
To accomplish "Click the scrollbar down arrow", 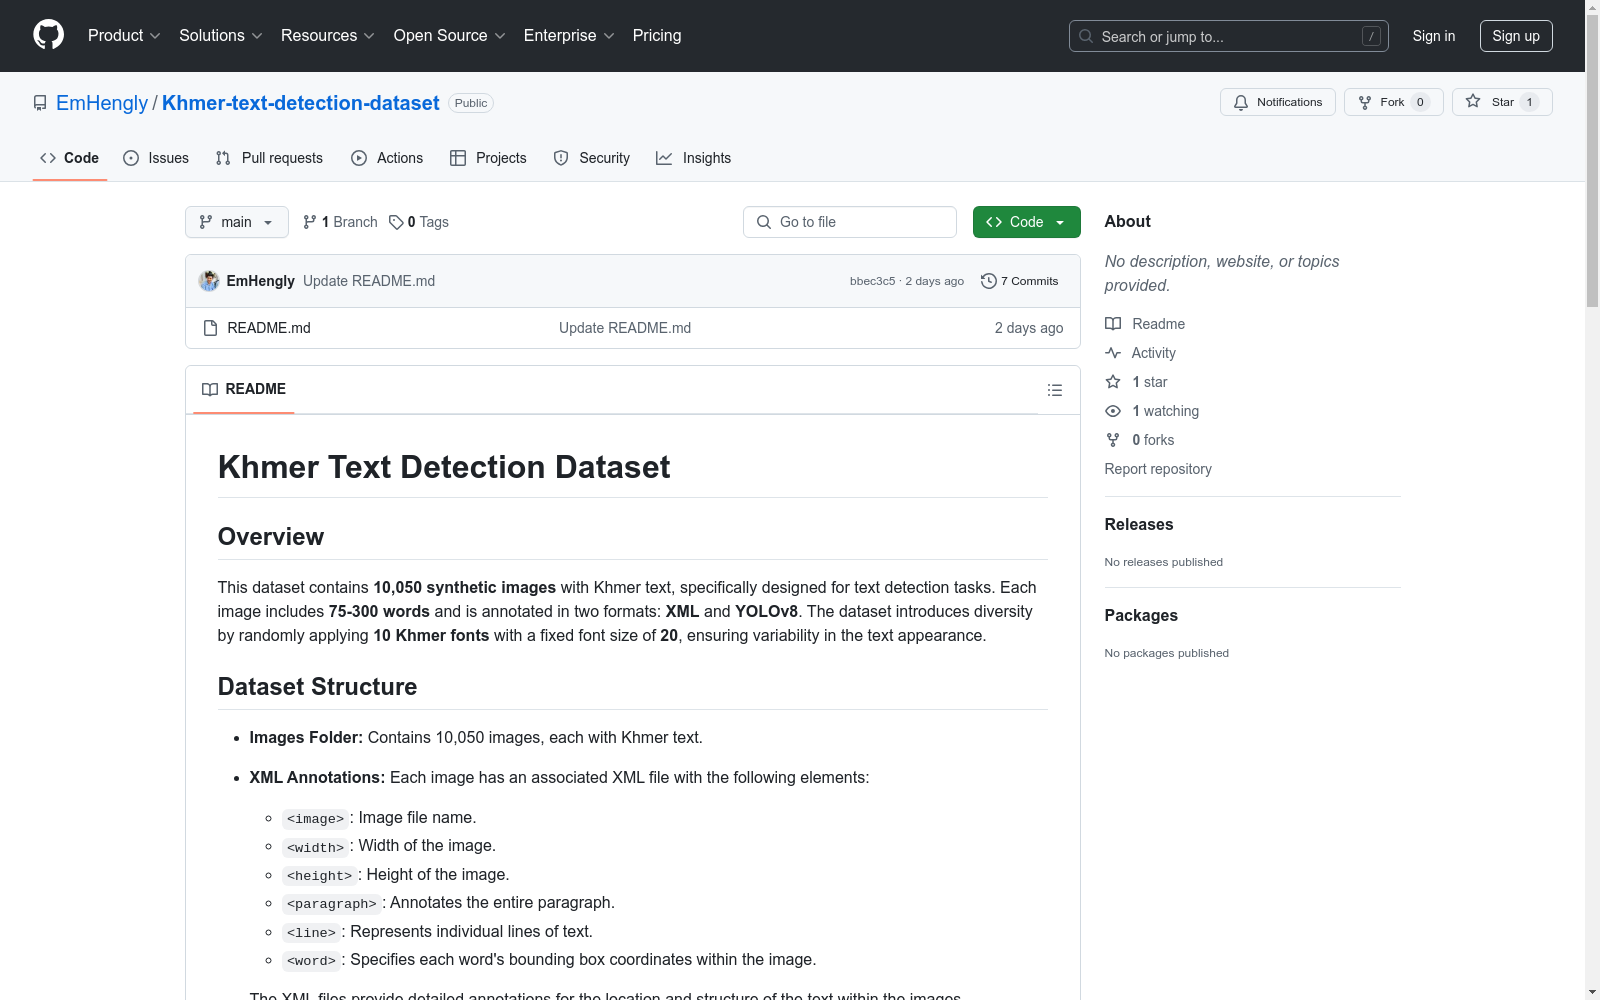I will pyautogui.click(x=1592, y=992).
